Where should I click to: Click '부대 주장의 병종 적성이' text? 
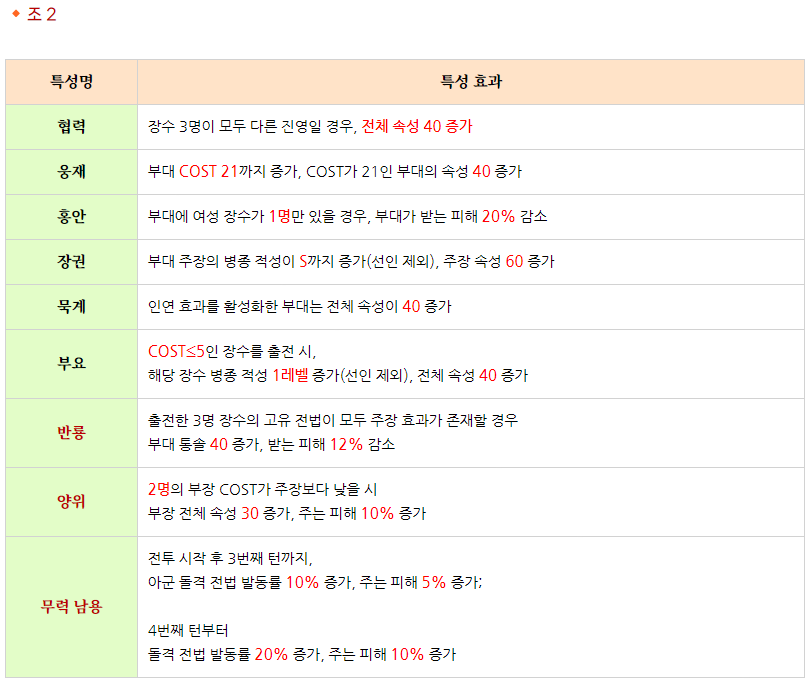pos(221,261)
